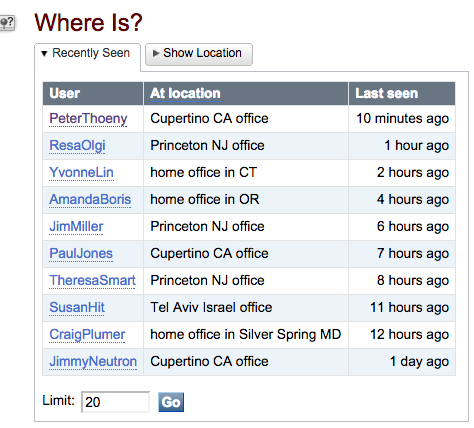The width and height of the screenshot is (474, 428).
Task: Expand the Show Location triangle
Action: (x=155, y=53)
